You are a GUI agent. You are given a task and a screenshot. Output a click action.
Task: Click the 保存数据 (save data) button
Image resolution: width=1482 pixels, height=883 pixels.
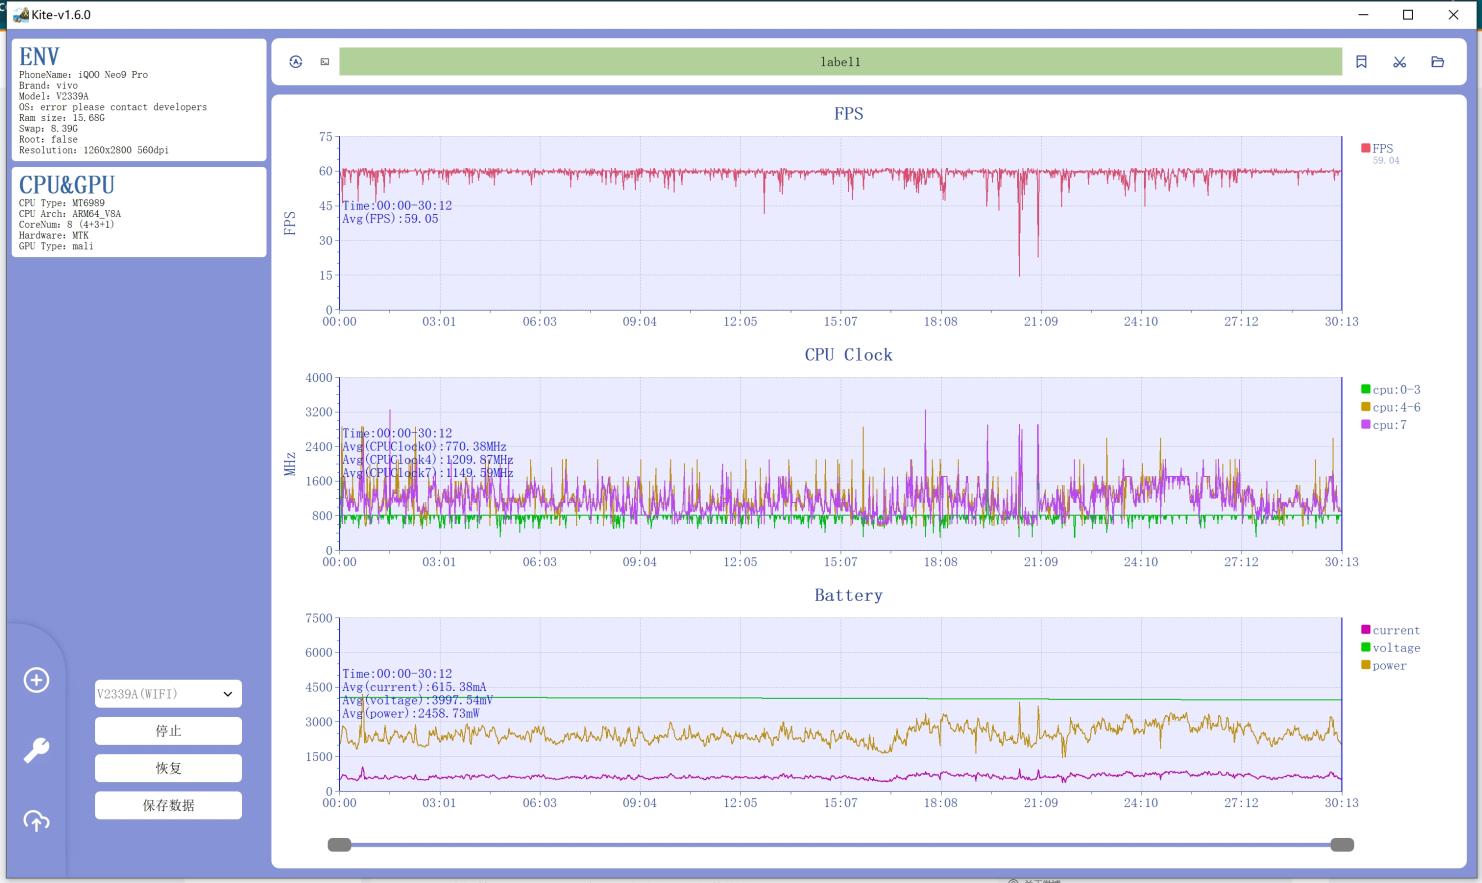pos(168,805)
